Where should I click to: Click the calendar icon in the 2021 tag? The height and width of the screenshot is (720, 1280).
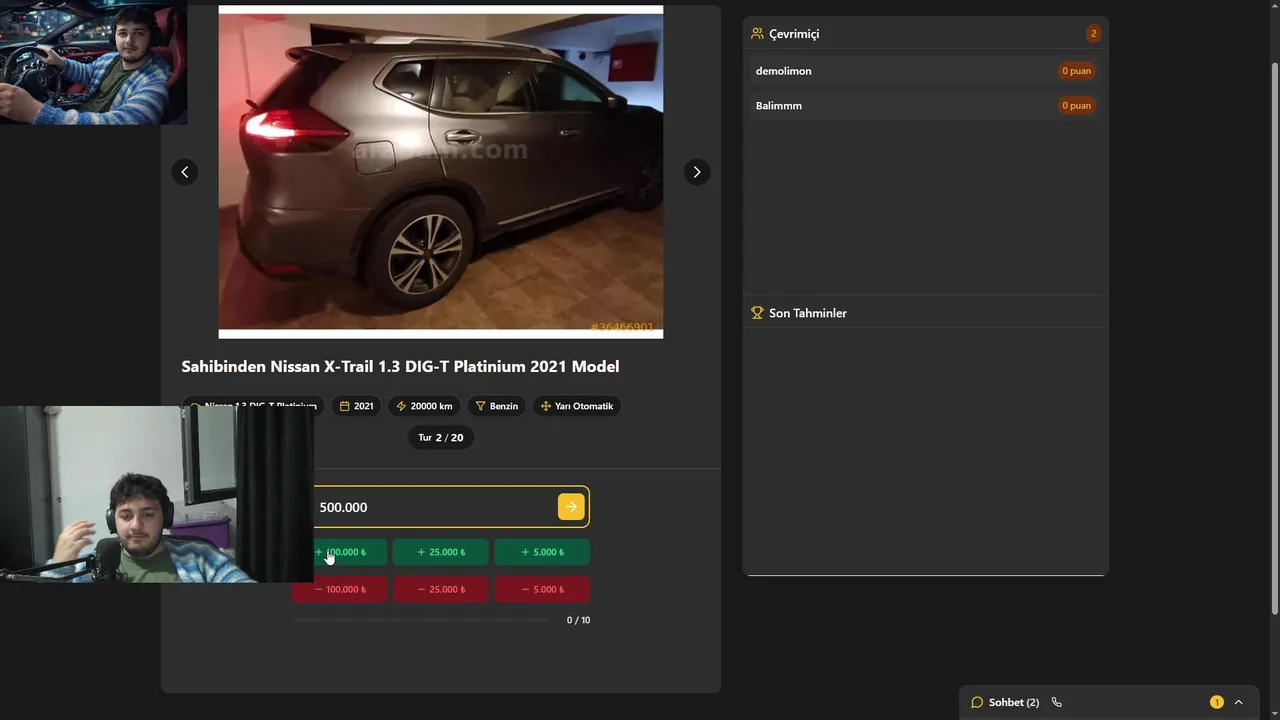pyautogui.click(x=344, y=406)
